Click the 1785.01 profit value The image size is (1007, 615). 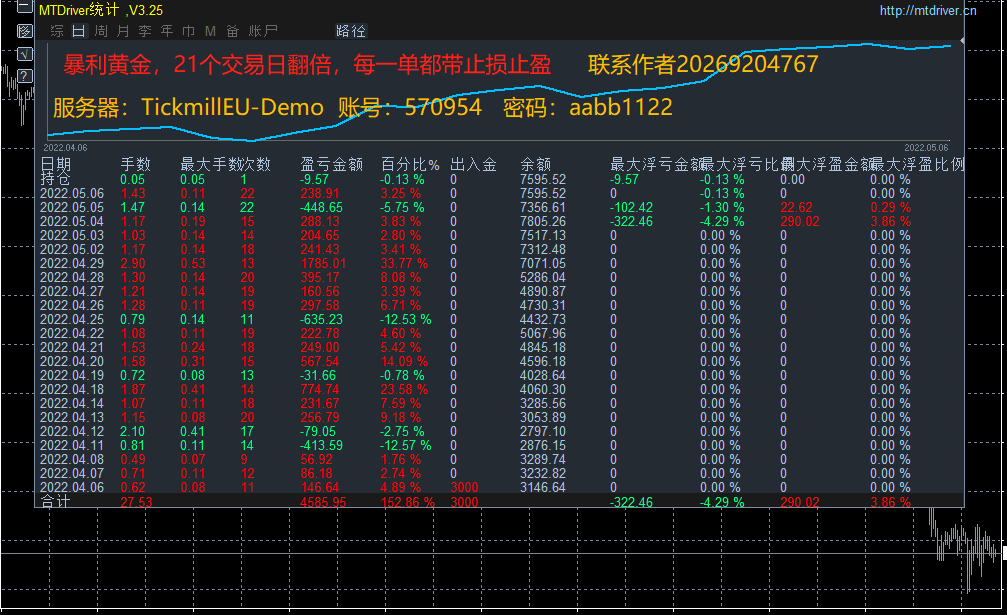click(x=323, y=263)
